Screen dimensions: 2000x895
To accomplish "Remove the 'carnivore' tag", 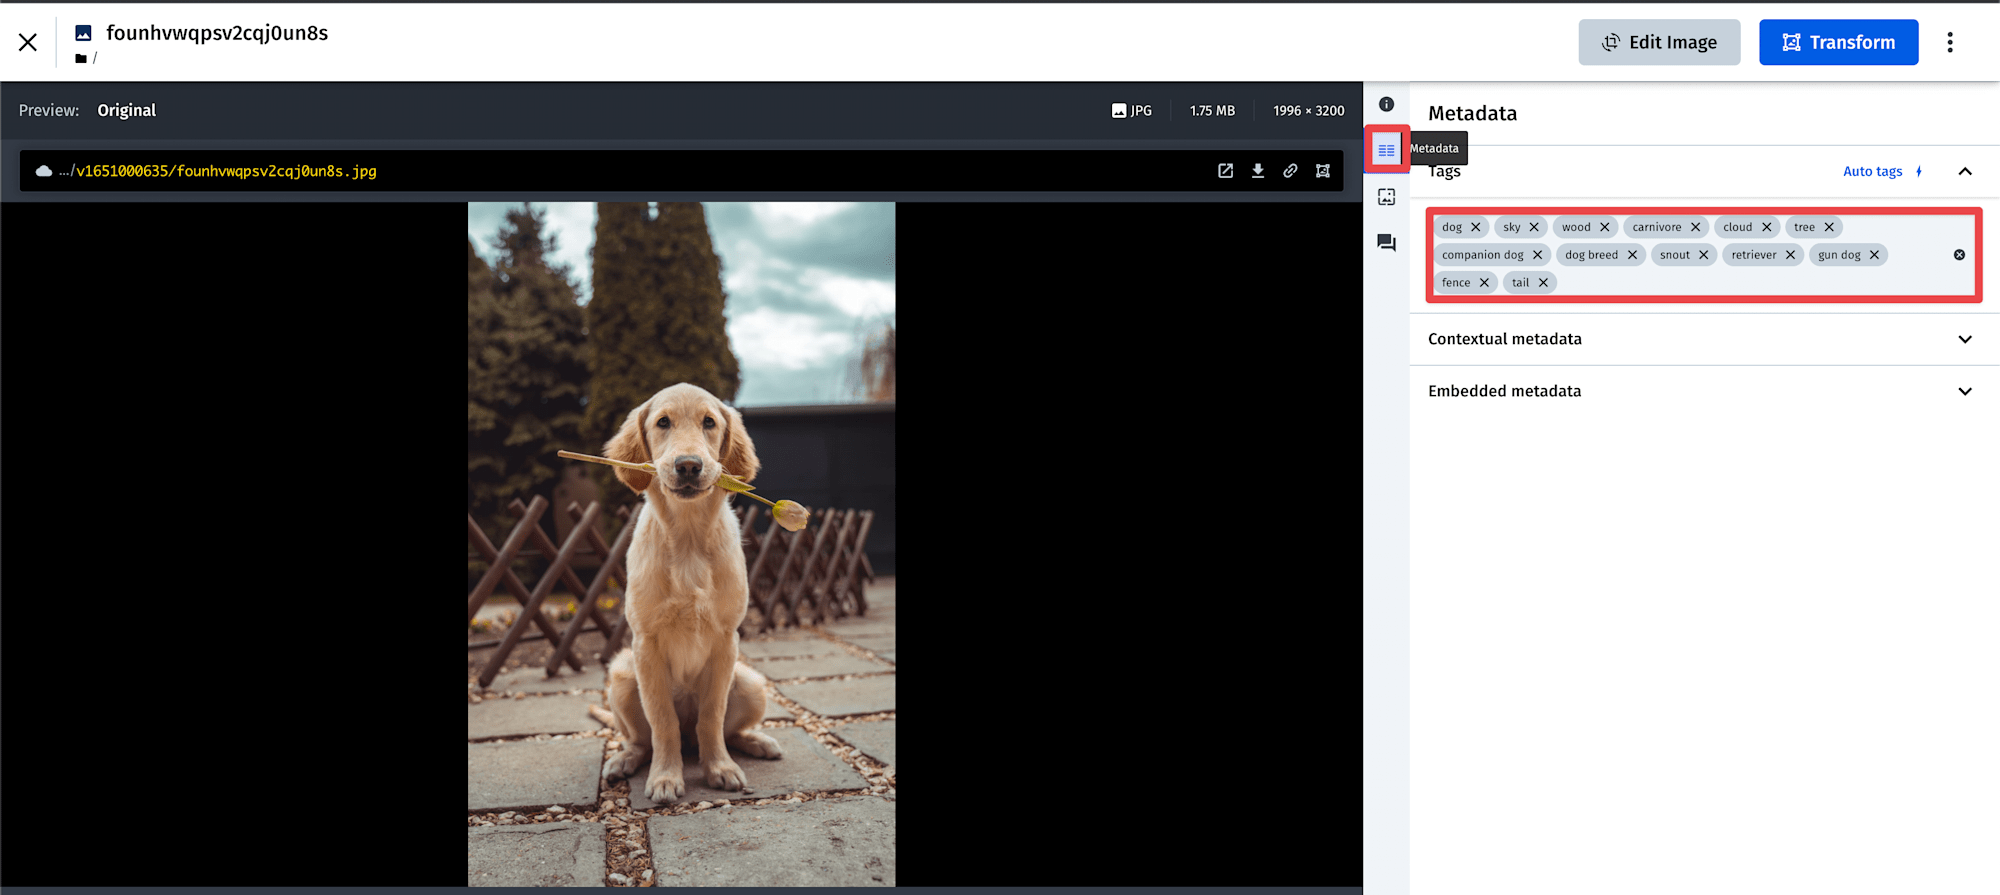I will [1696, 227].
